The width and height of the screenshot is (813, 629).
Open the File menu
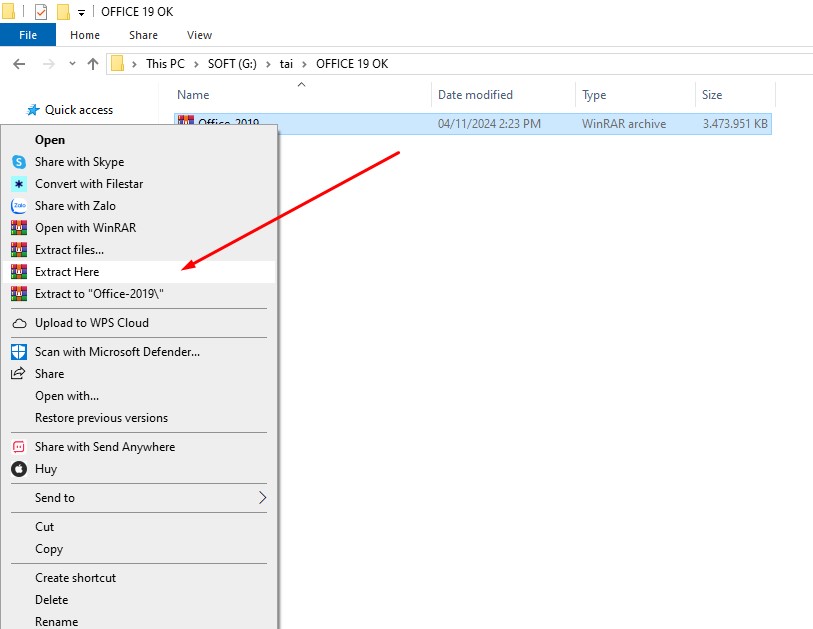[x=28, y=34]
